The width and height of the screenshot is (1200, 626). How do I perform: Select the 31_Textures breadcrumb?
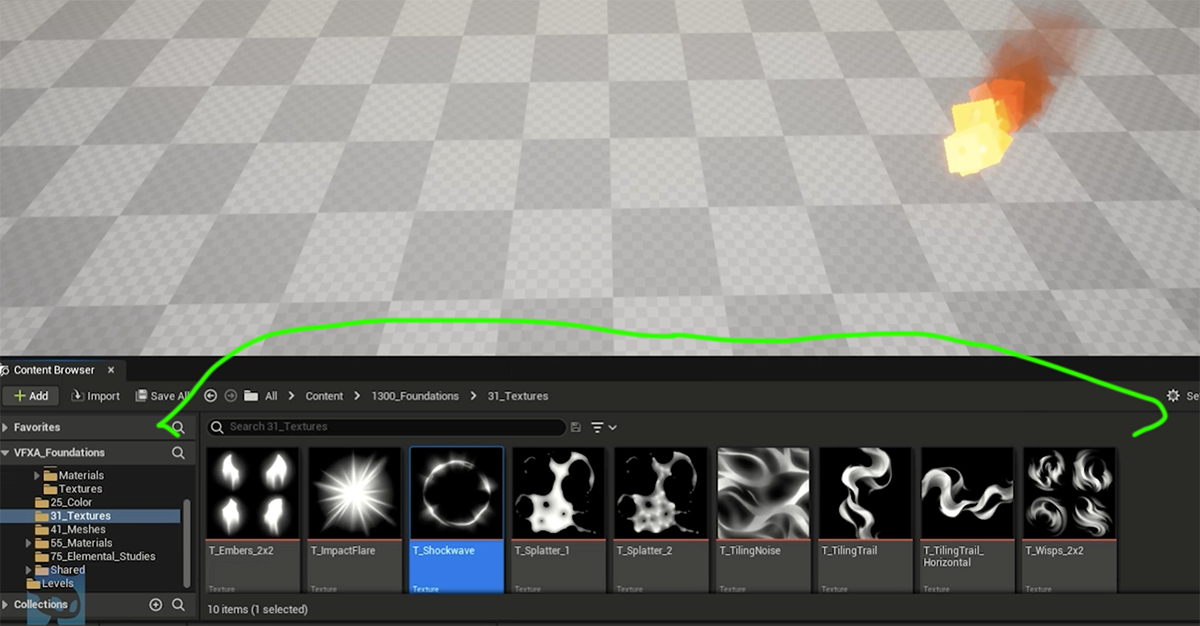517,396
